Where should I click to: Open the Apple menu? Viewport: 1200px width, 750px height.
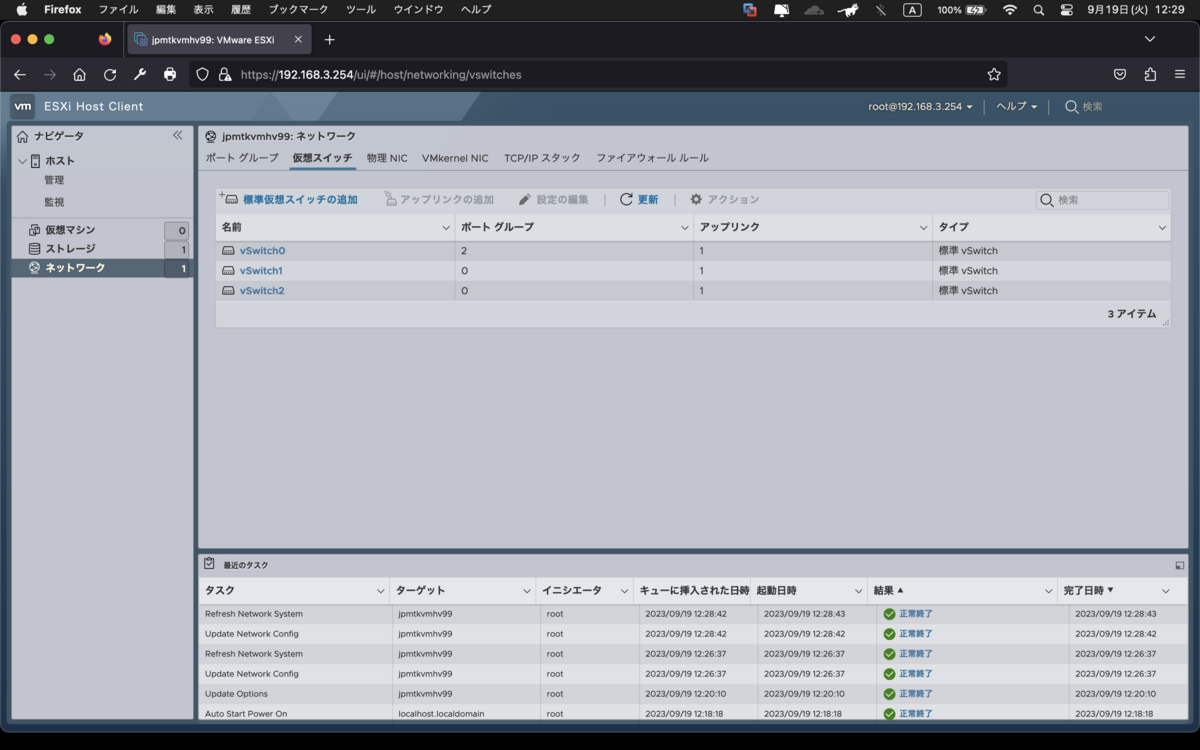[21, 10]
